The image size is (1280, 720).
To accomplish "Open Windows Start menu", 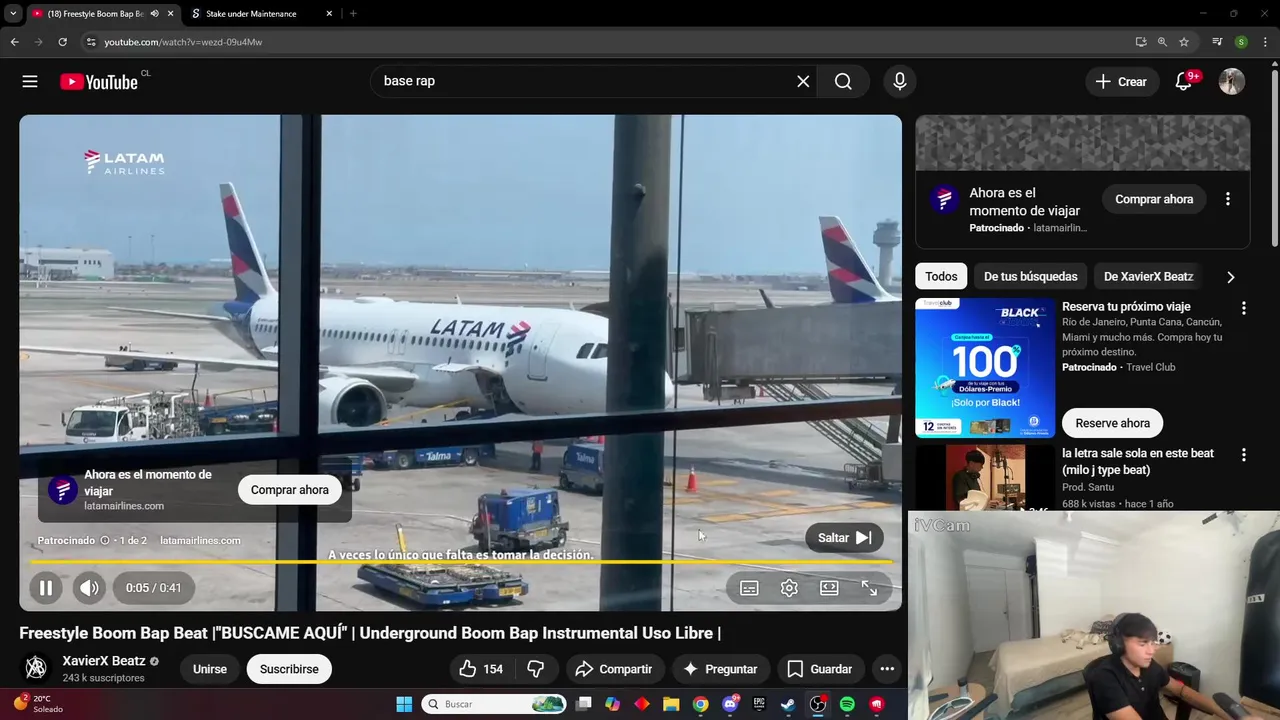I will click(404, 704).
